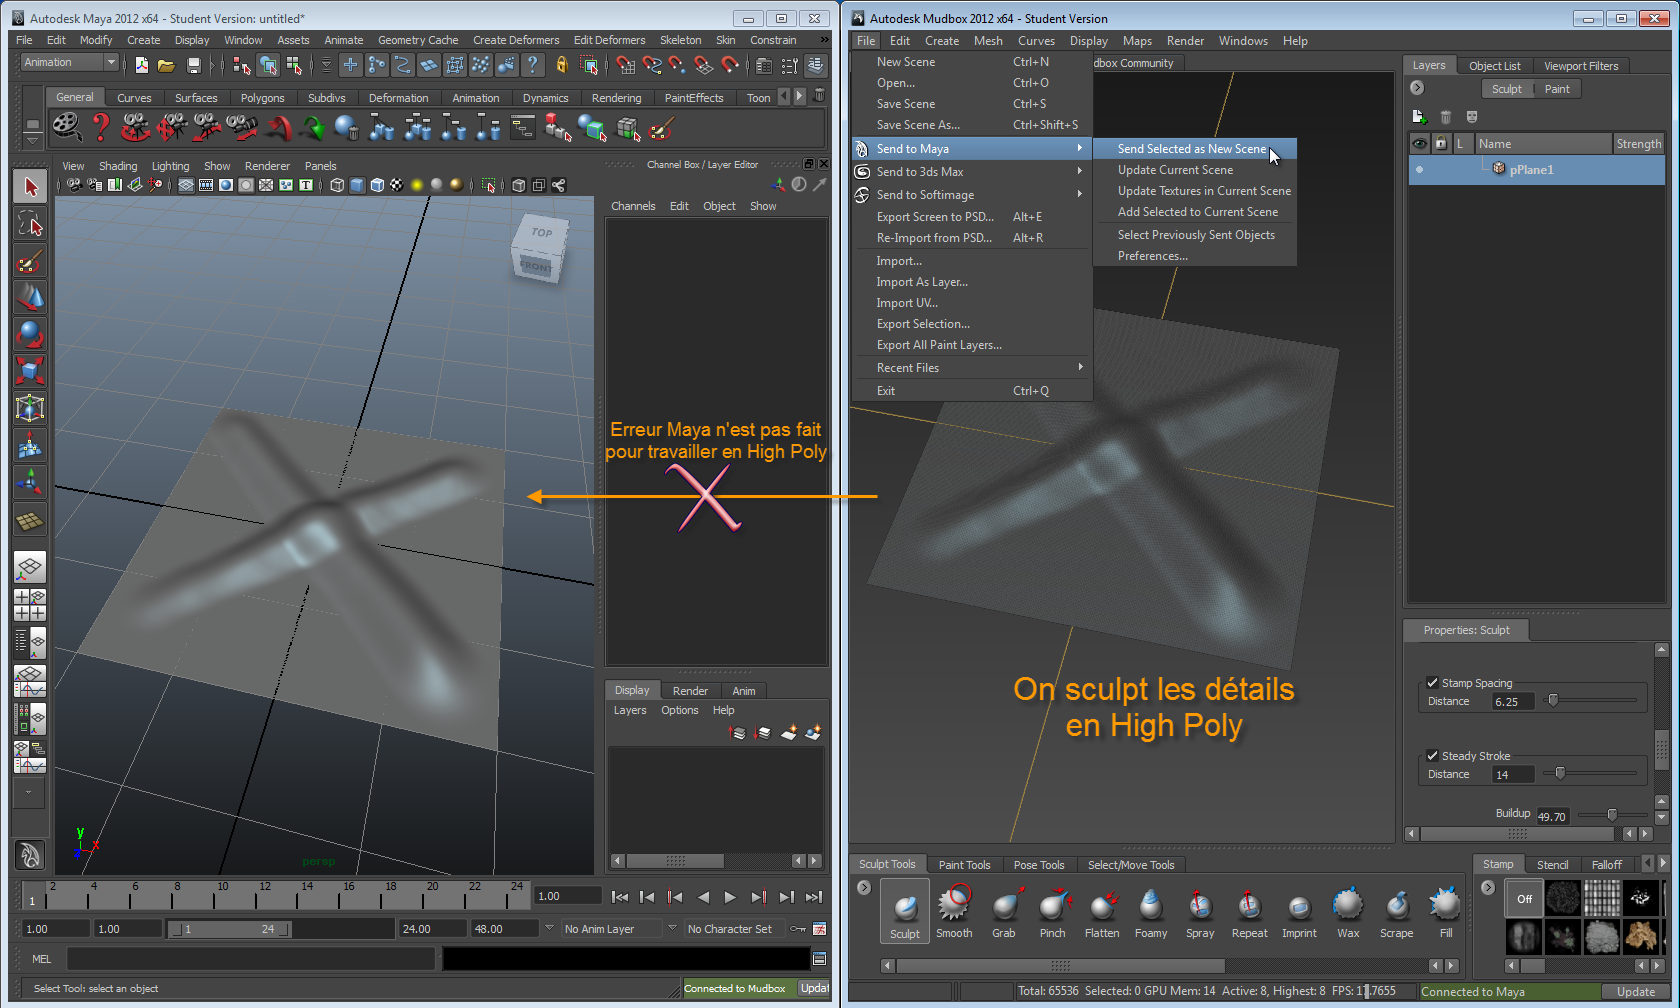Click the Update button in Mudbox
1680x1008 pixels.
pos(1635,992)
